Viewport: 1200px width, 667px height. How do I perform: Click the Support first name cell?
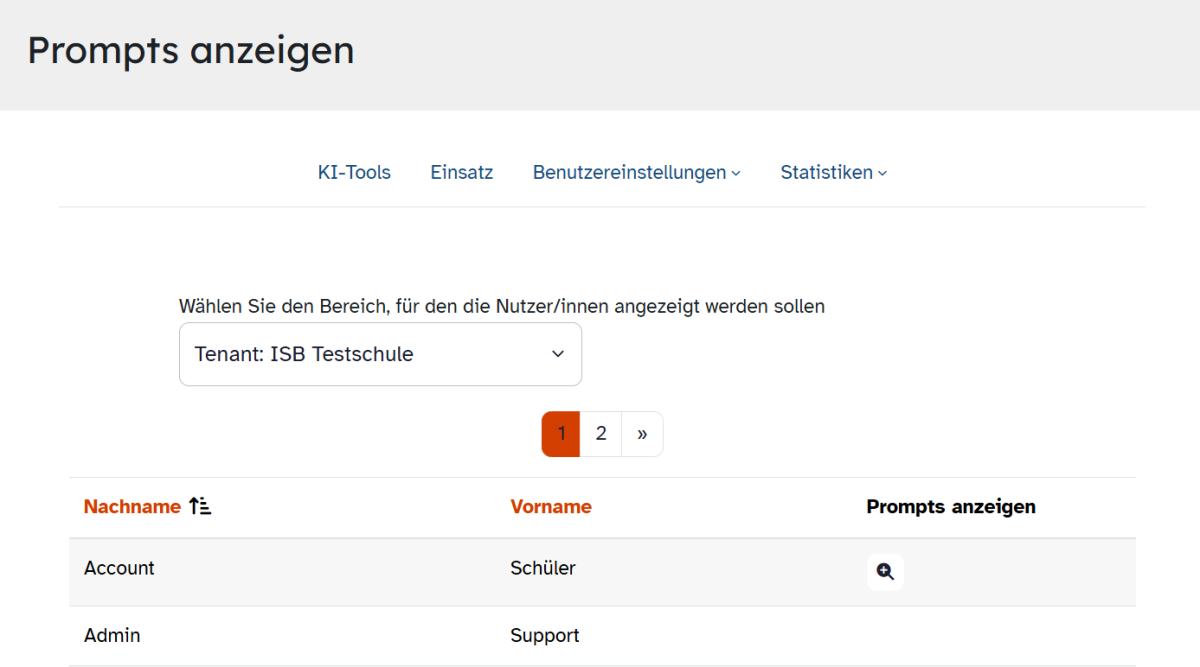click(x=545, y=636)
